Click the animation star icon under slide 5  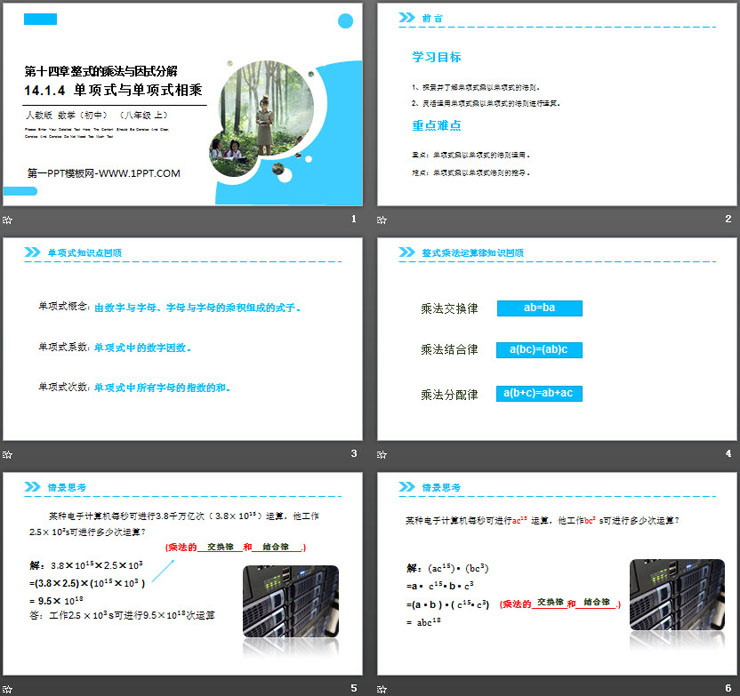(x=9, y=687)
